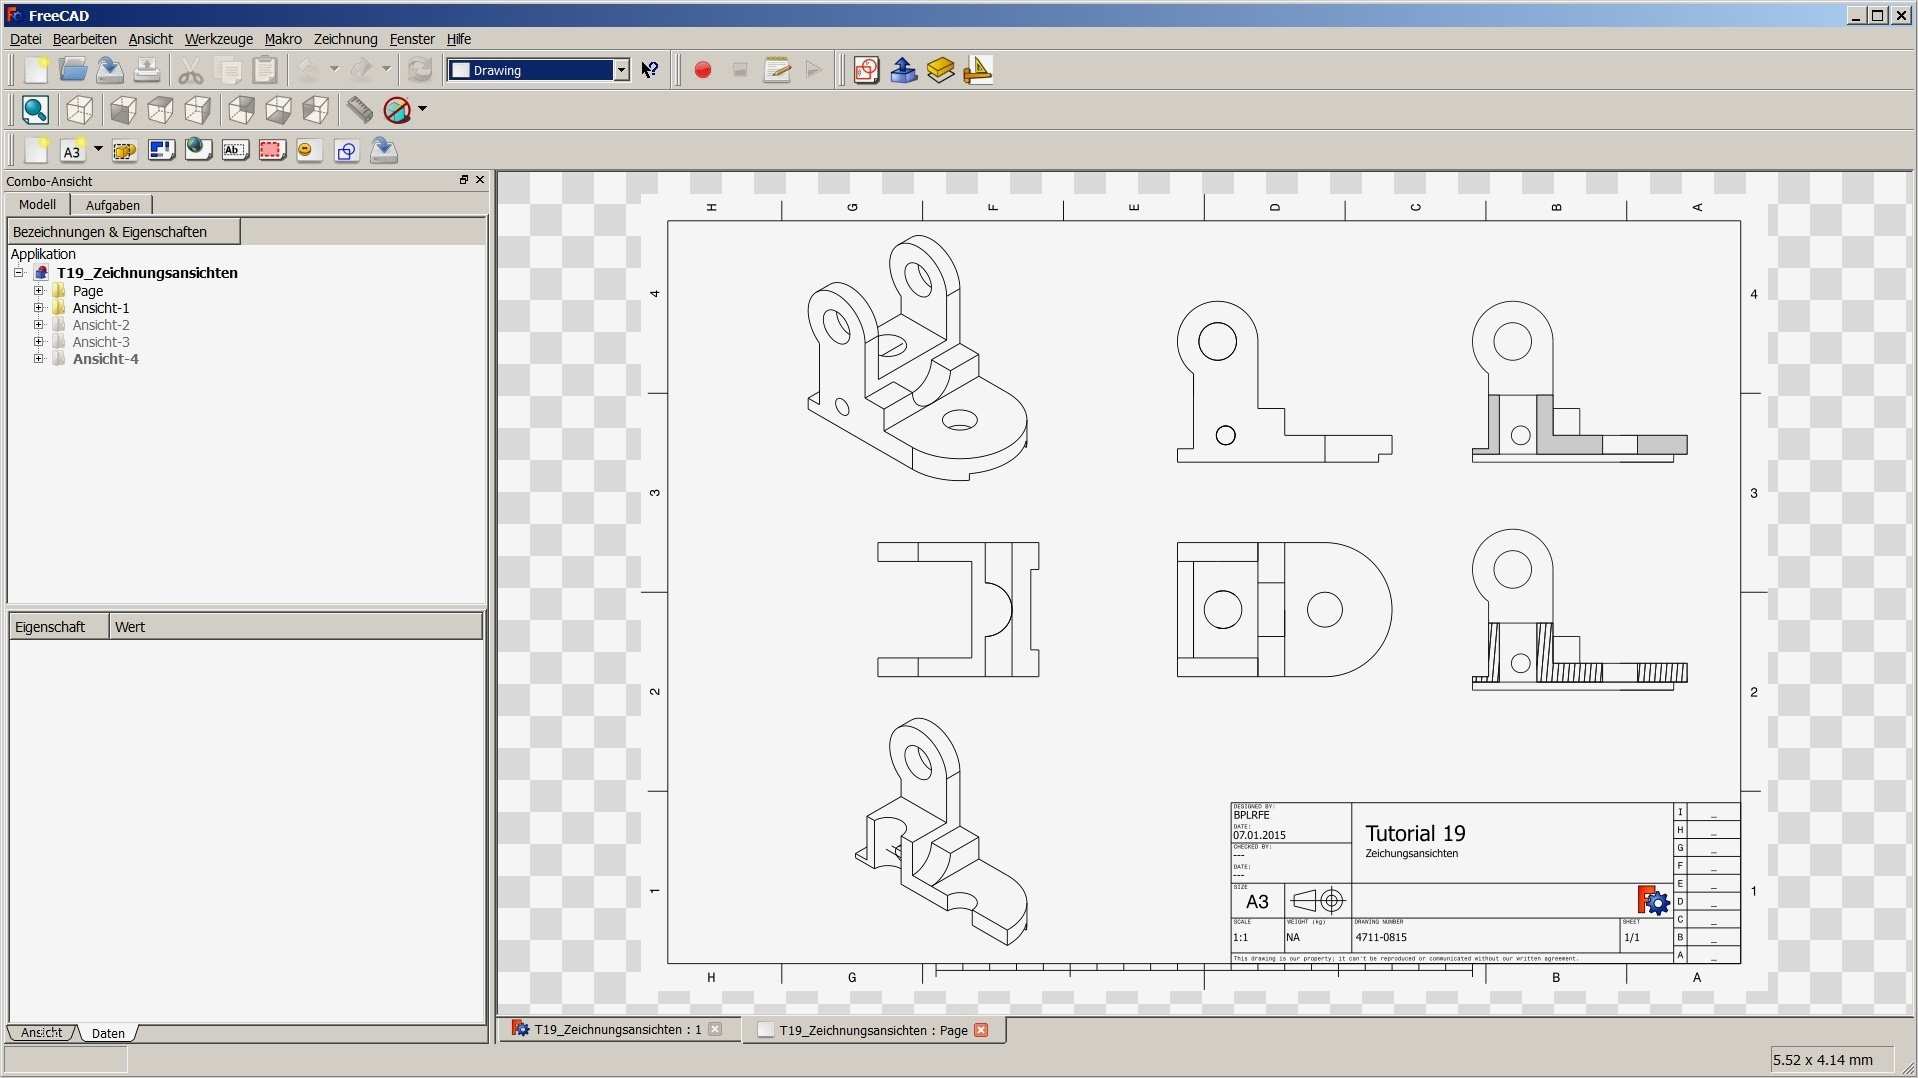Click the measure distance ruler icon

tap(359, 110)
